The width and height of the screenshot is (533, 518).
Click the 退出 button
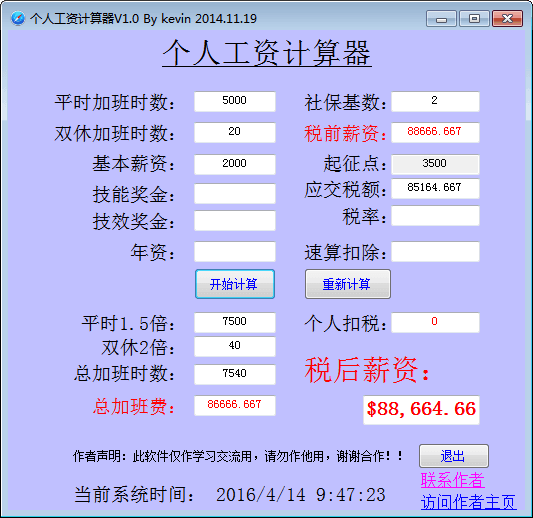[x=454, y=456]
